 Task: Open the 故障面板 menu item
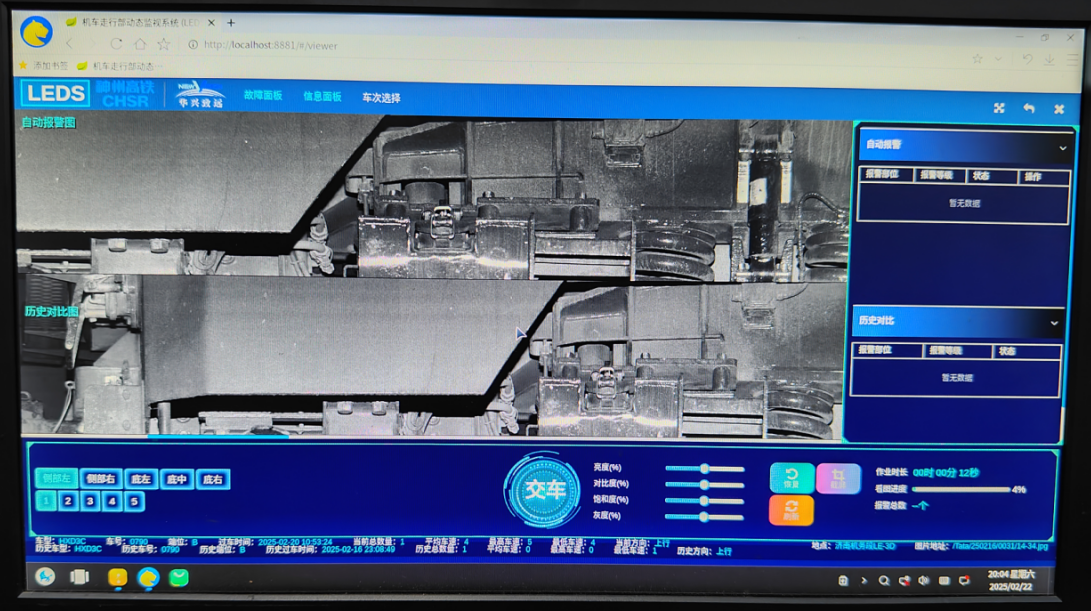(x=263, y=96)
